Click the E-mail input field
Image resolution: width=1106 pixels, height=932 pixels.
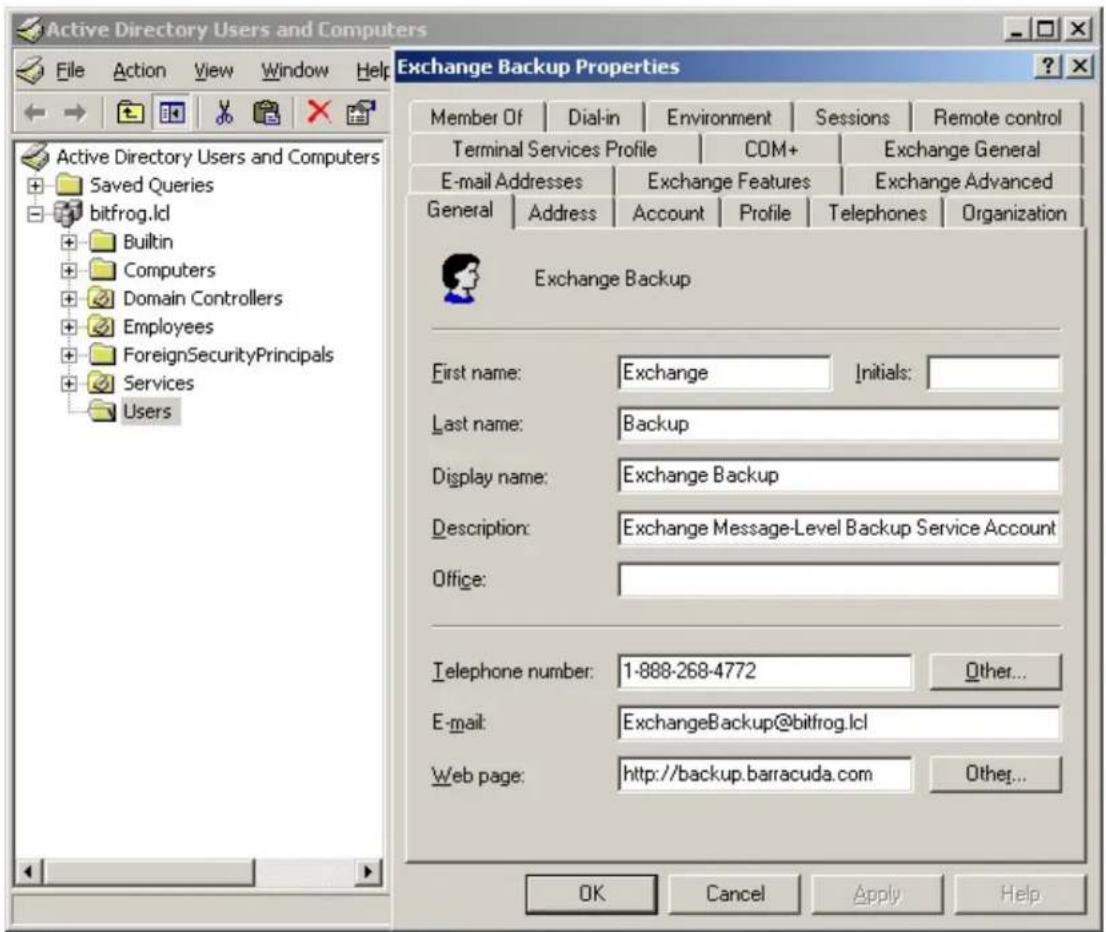[839, 722]
